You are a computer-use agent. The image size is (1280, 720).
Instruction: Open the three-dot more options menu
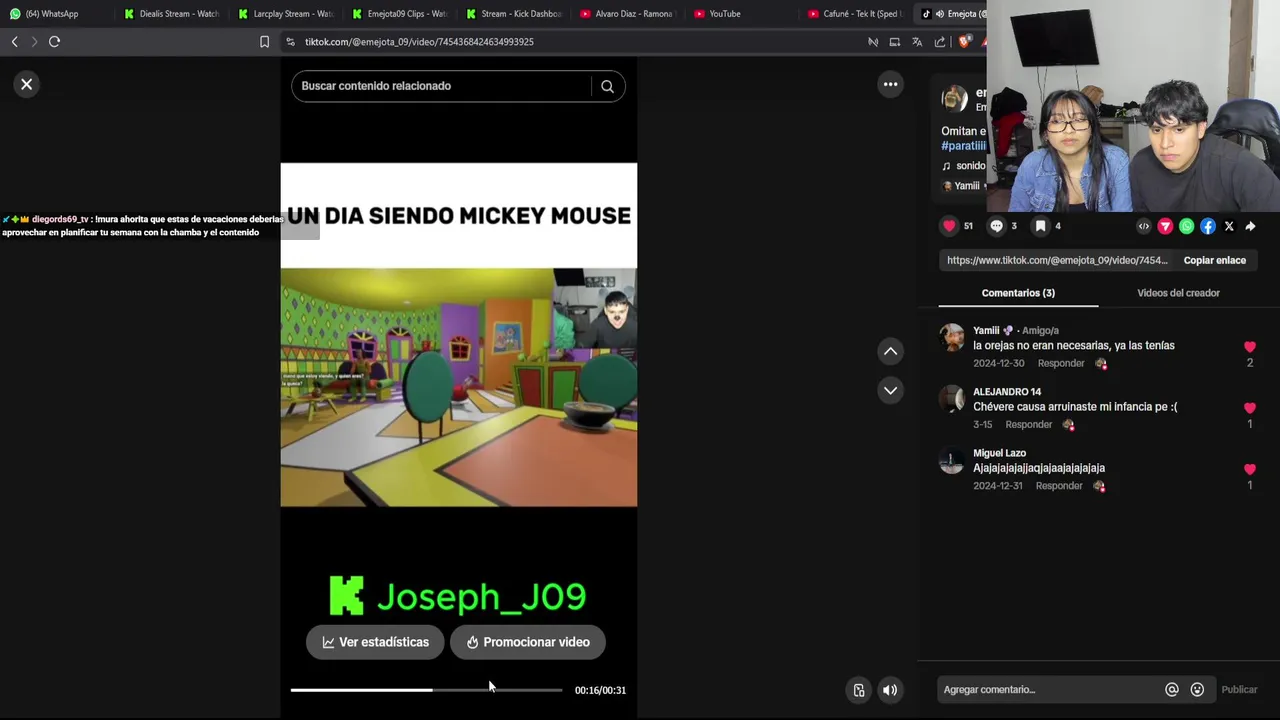pos(890,84)
